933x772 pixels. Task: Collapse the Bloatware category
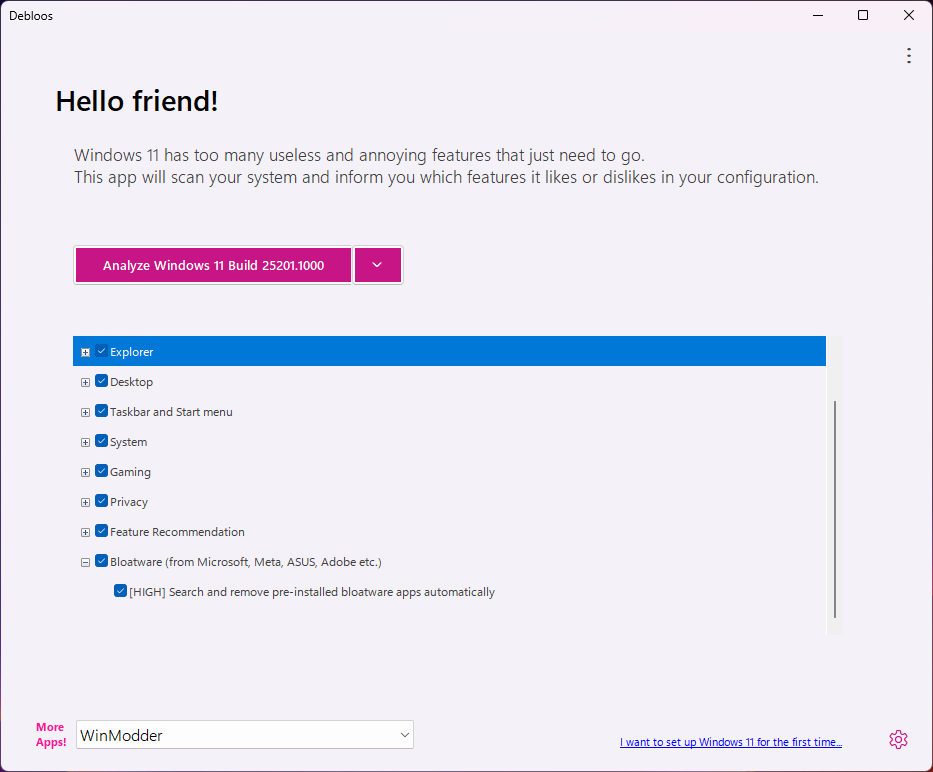click(85, 562)
